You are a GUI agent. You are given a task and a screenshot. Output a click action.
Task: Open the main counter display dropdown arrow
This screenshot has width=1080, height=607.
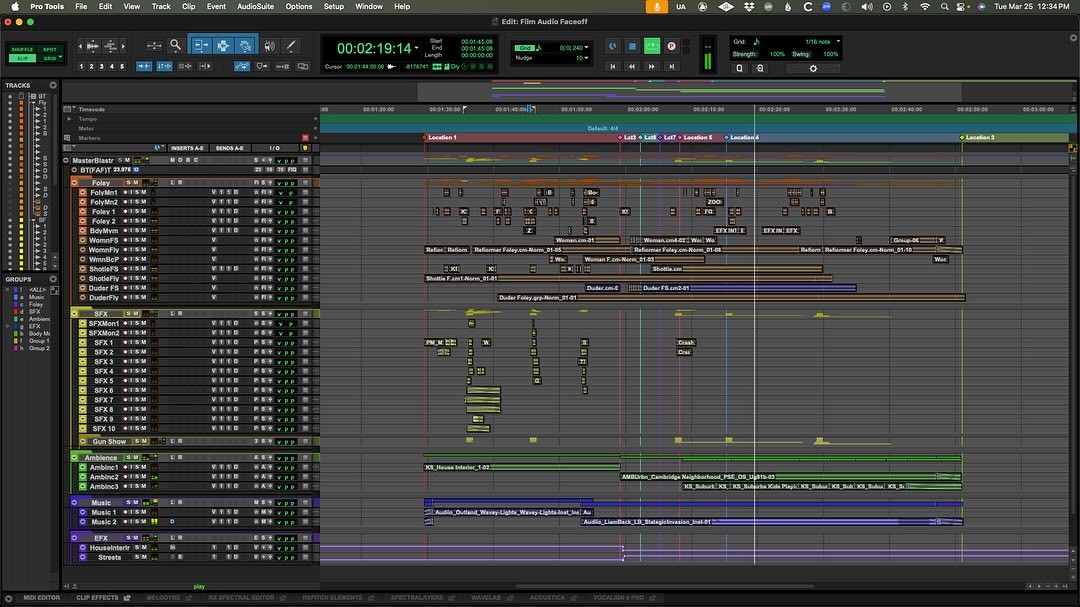416,46
